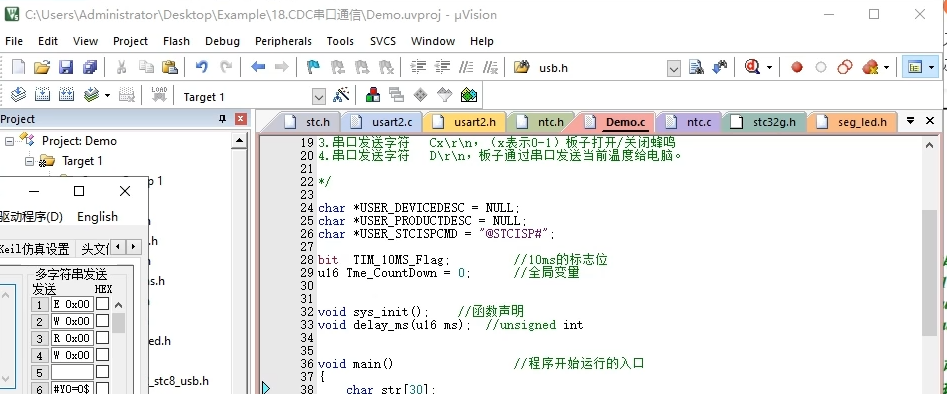
Task: Click the Save file toolbar icon
Action: (65, 67)
